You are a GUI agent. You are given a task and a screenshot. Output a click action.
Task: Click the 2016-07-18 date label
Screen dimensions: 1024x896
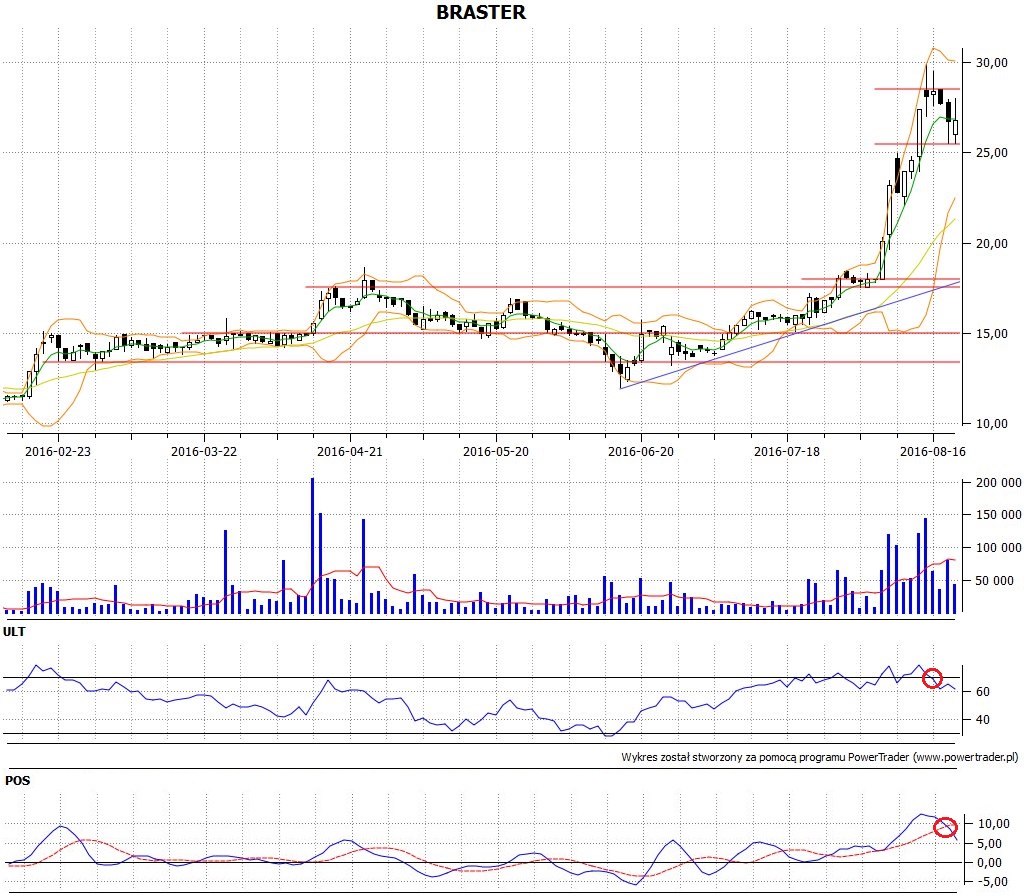tap(787, 451)
